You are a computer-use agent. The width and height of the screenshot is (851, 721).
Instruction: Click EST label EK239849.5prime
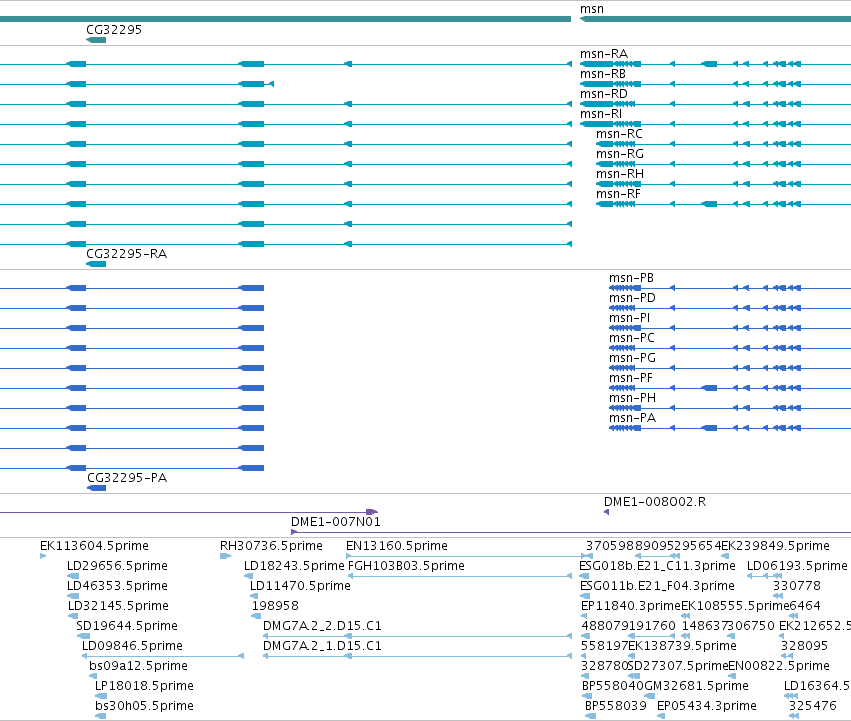pos(776,546)
